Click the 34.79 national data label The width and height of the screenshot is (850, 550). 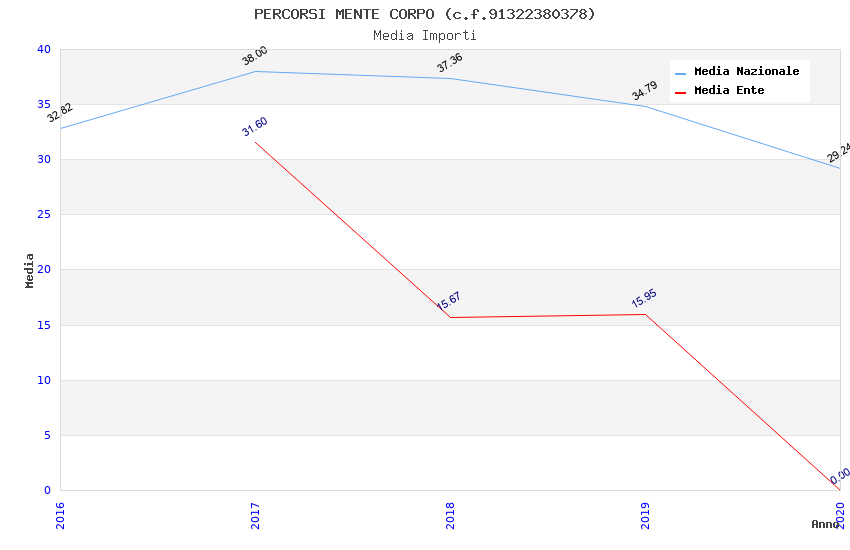pos(645,91)
